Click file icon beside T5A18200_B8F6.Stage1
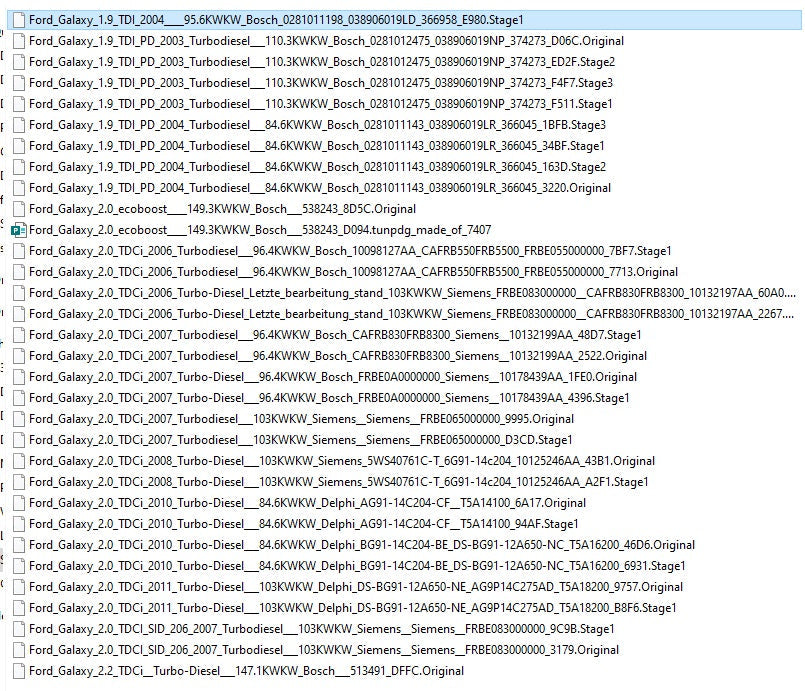 18,608
